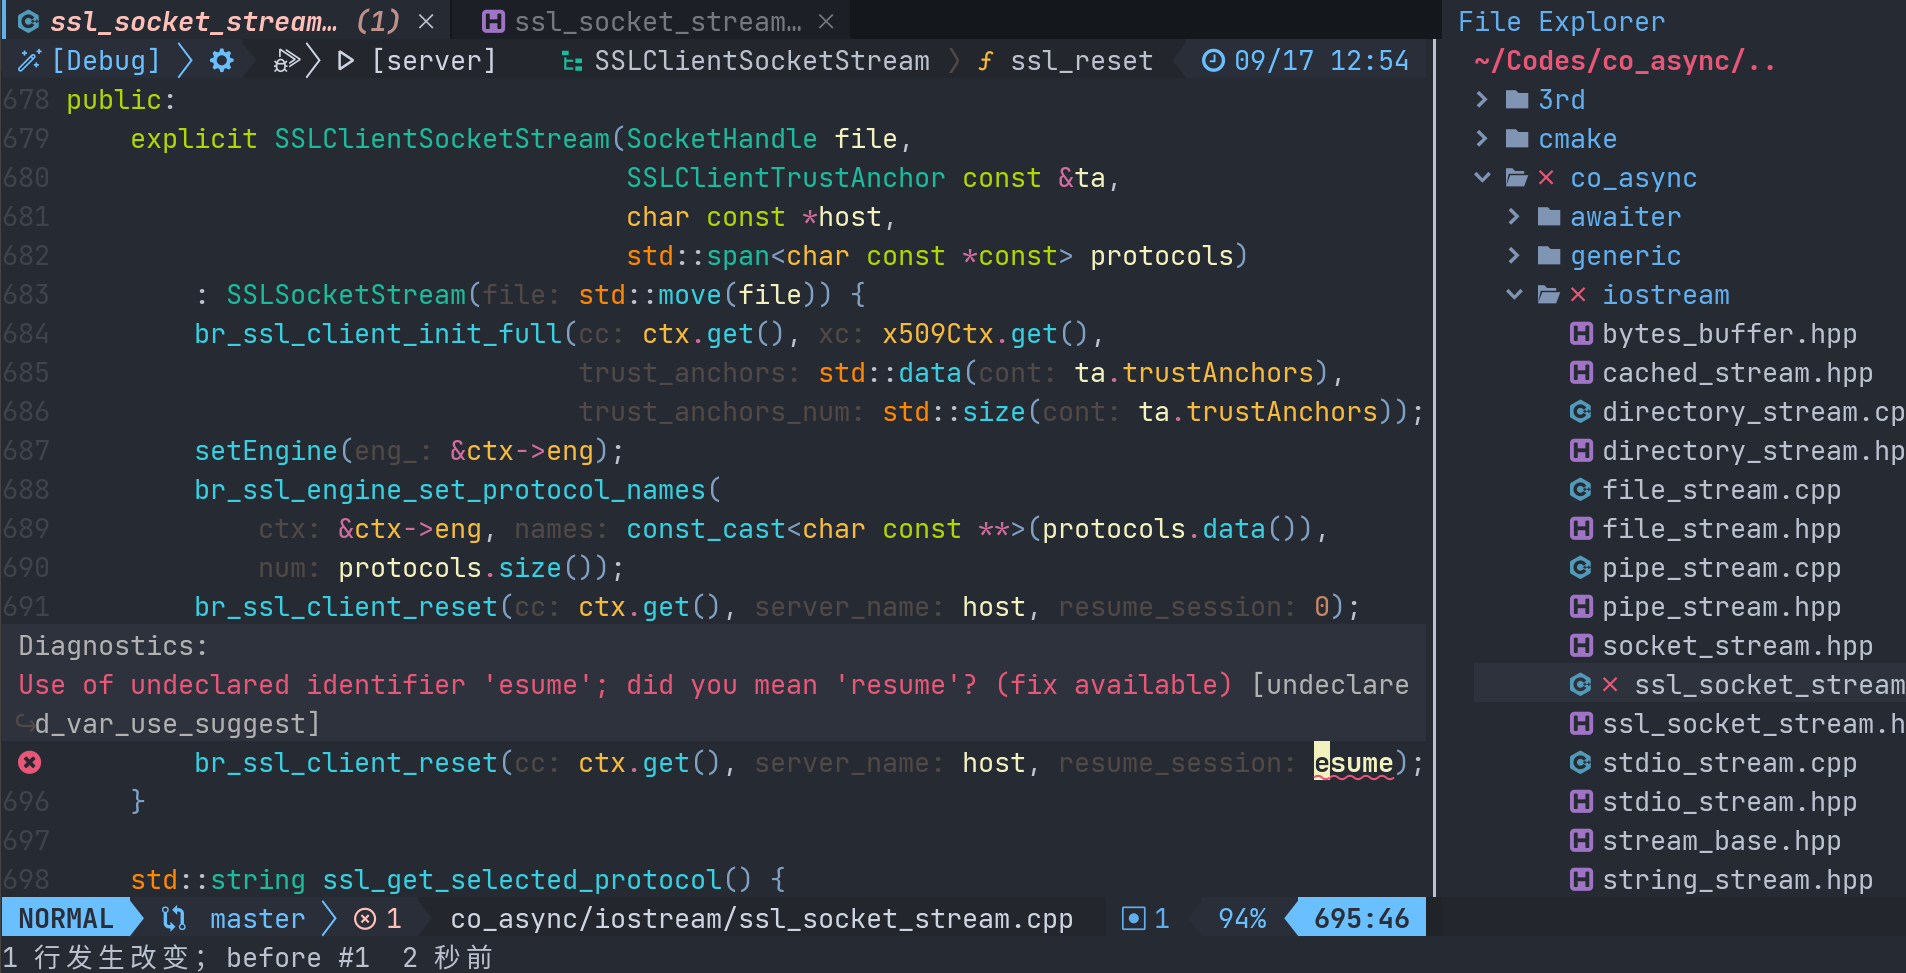The width and height of the screenshot is (1906, 973).
Task: Click the clock icon beside 09/17
Action: pos(1213,61)
